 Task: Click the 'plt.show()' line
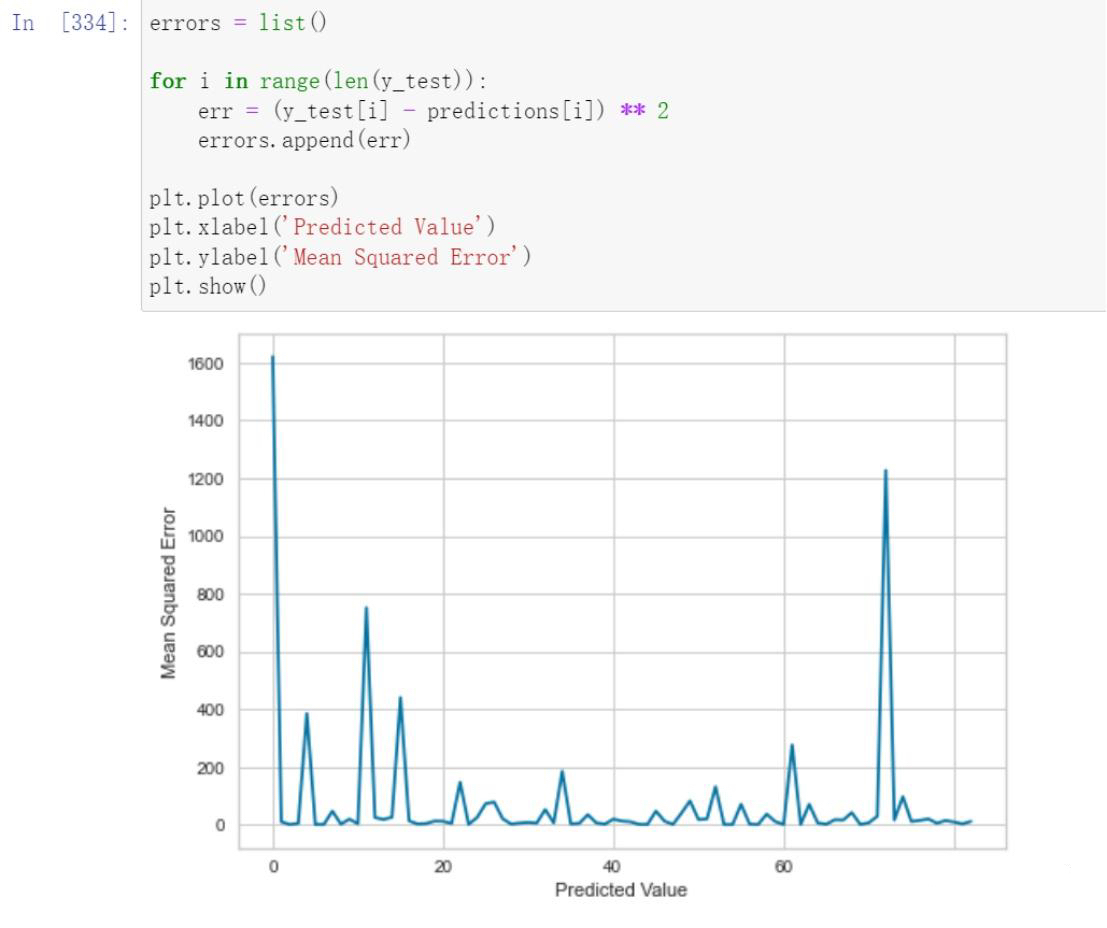point(208,286)
